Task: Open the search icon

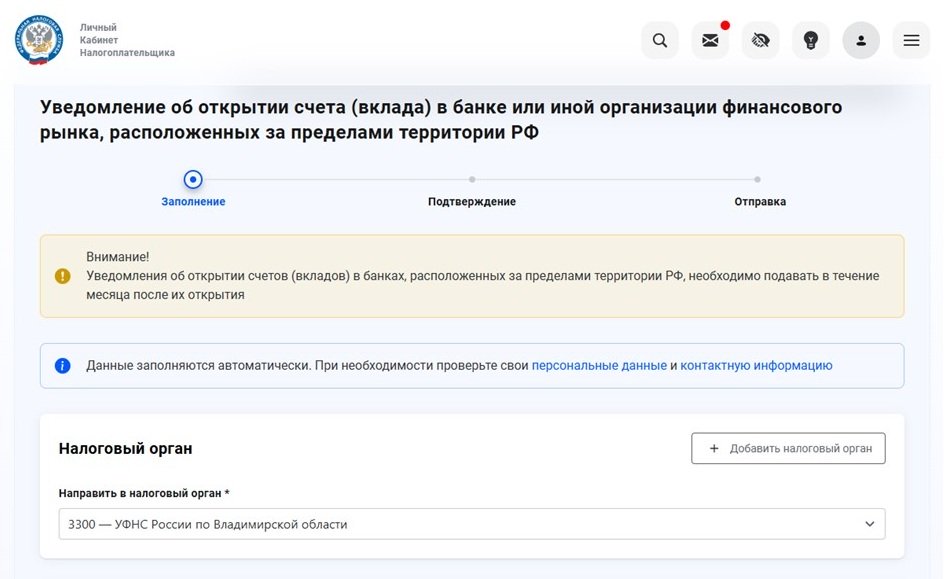Action: (660, 40)
